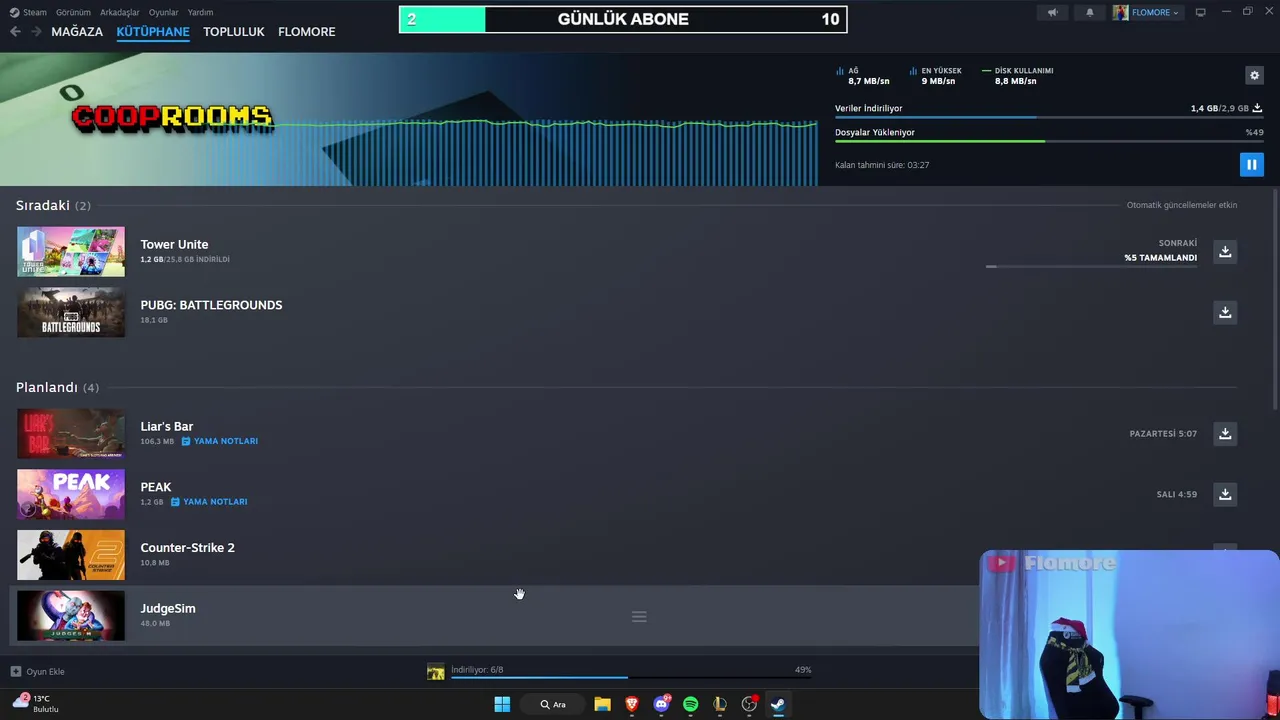This screenshot has width=1280, height=720.
Task: Click the Tower Unite title
Action: pos(174,244)
